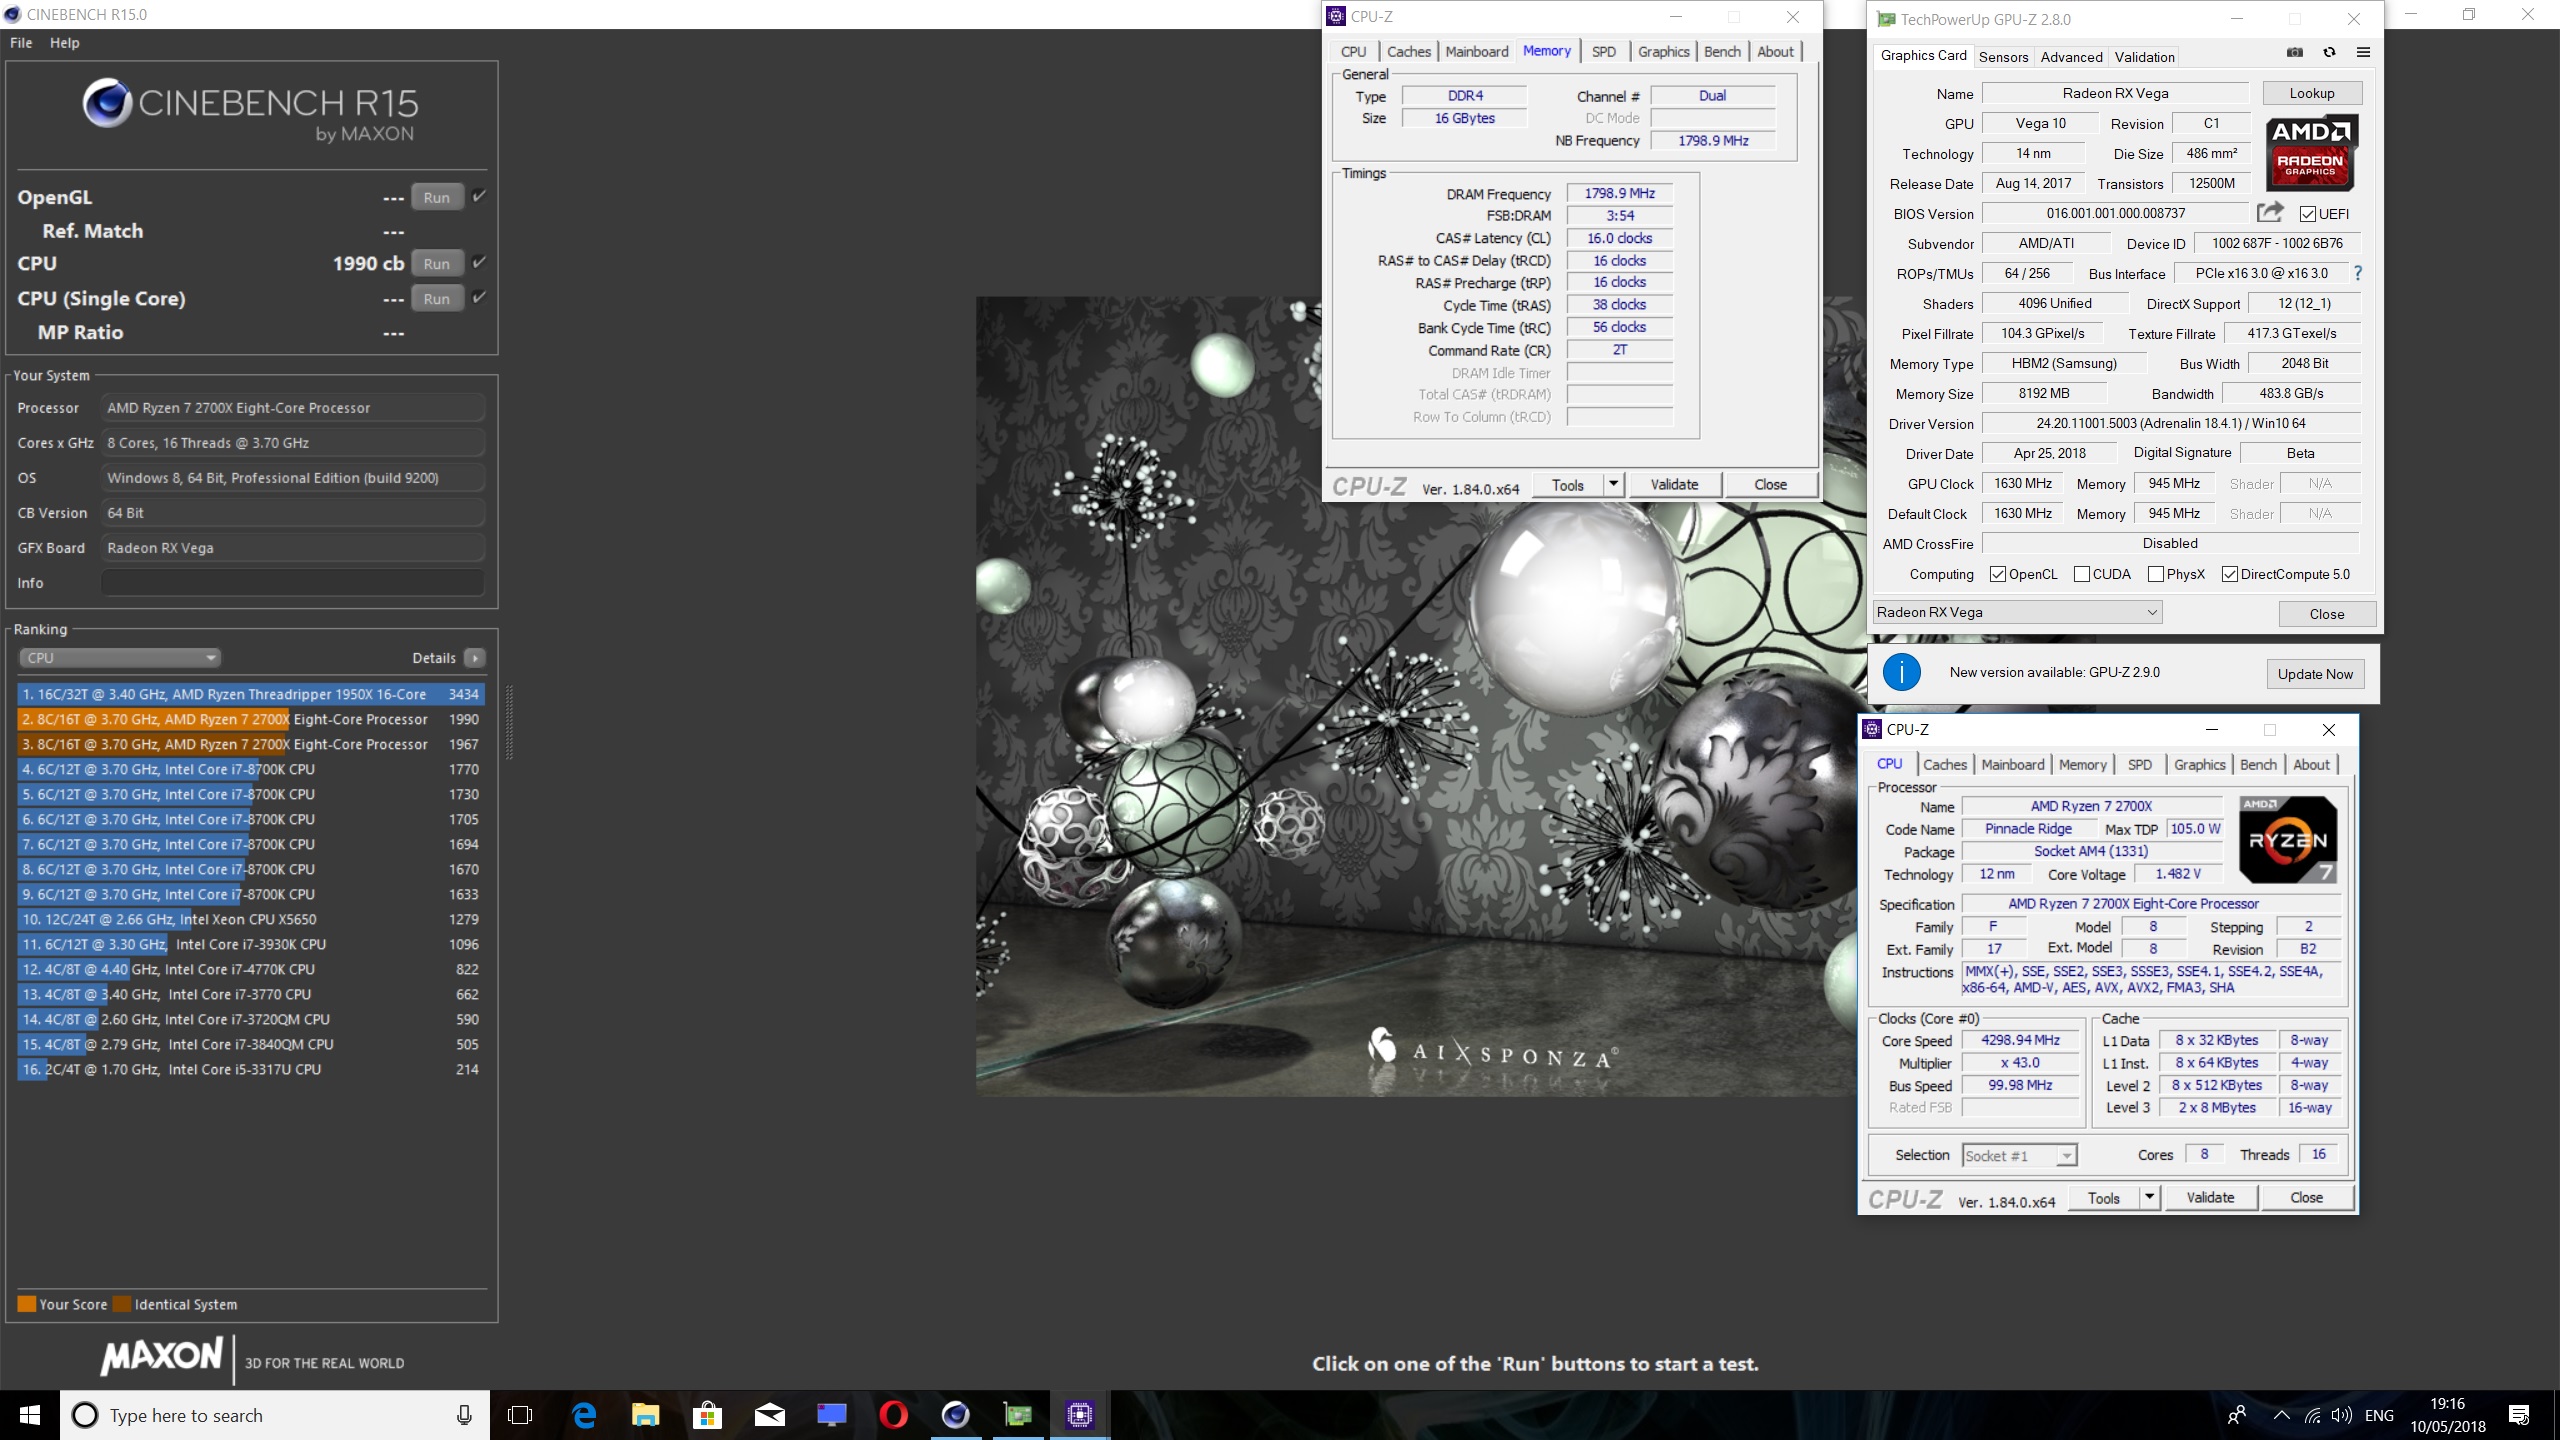Open Microsoft Store from taskbar
The image size is (2560, 1440).
[x=708, y=1415]
